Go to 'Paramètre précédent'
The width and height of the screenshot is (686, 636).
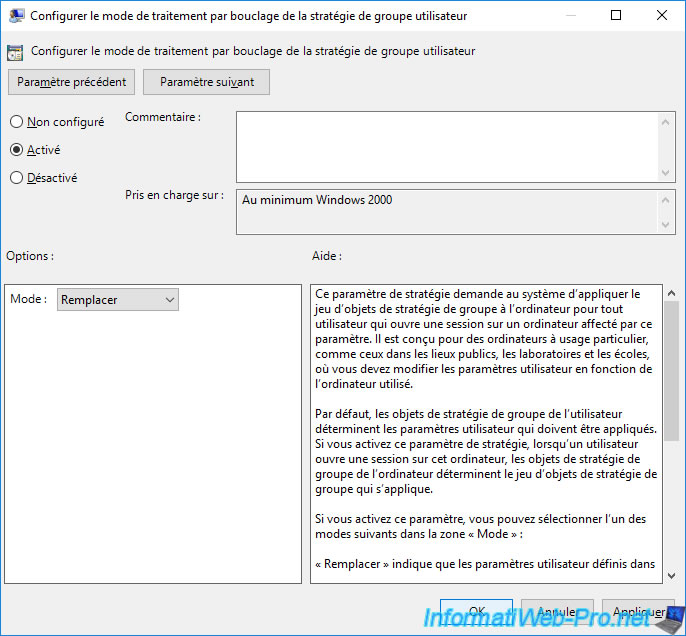click(71, 82)
